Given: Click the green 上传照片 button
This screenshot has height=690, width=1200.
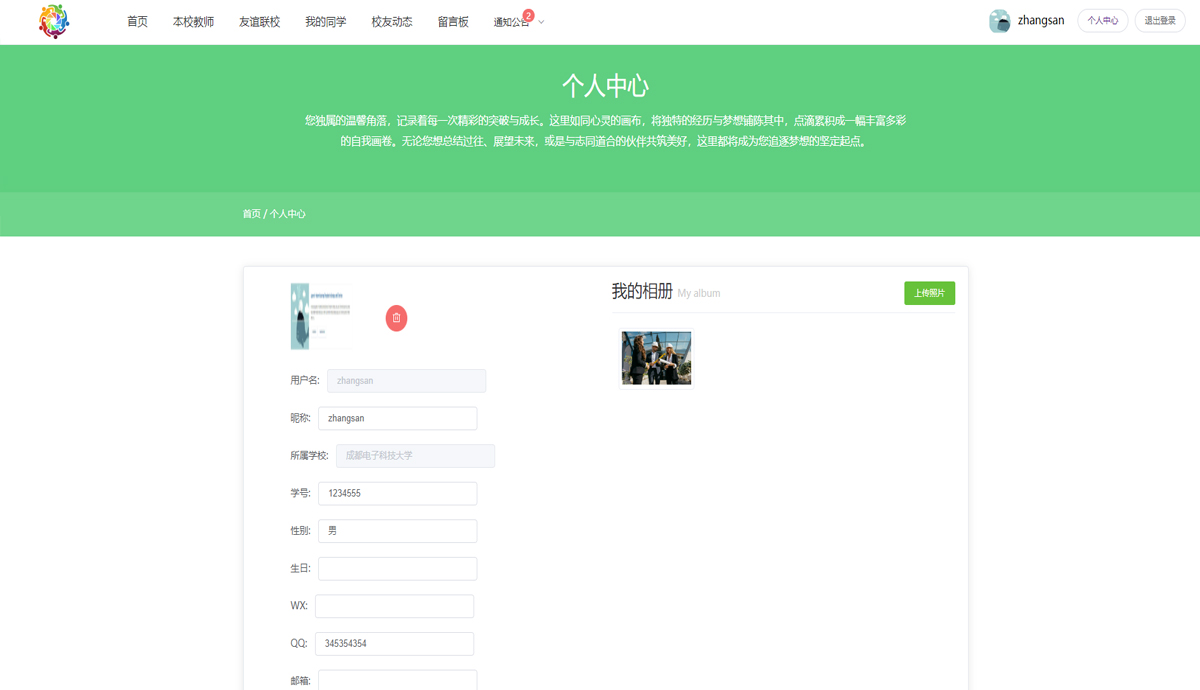Looking at the screenshot, I should click(929, 293).
